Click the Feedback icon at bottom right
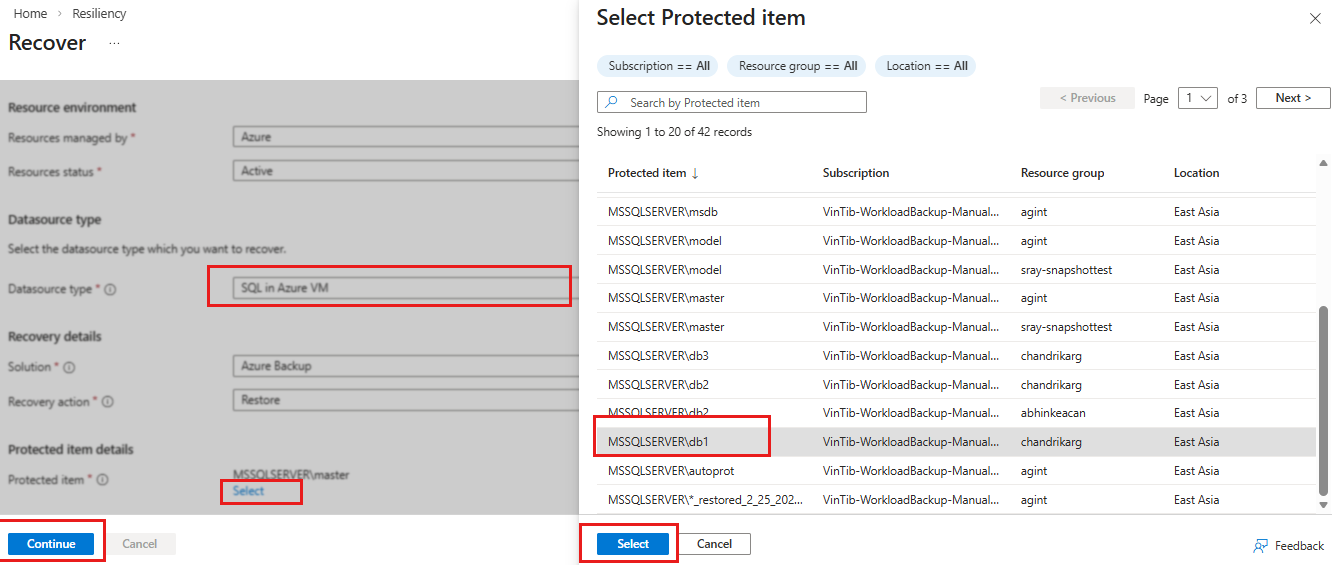Screen dimensions: 1332x565 (1261, 546)
